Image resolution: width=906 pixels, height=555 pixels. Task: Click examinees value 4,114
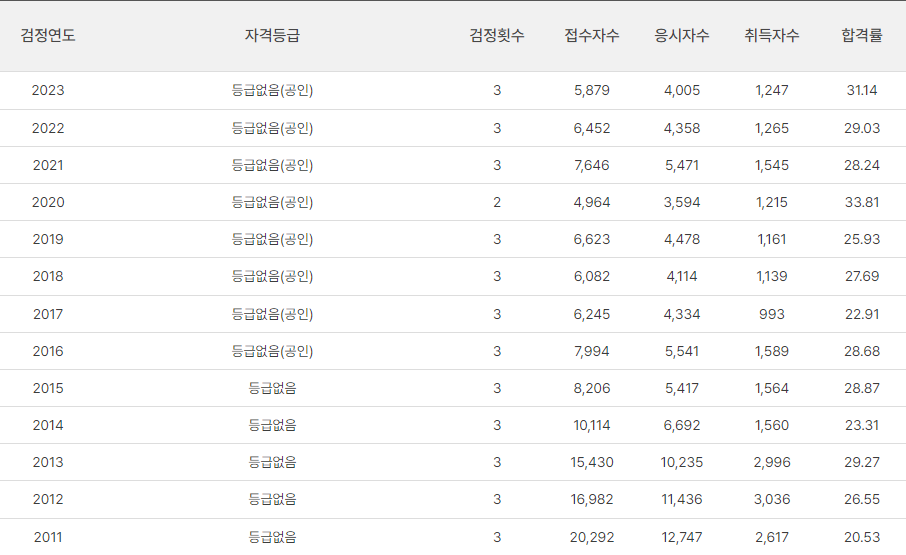coord(682,276)
